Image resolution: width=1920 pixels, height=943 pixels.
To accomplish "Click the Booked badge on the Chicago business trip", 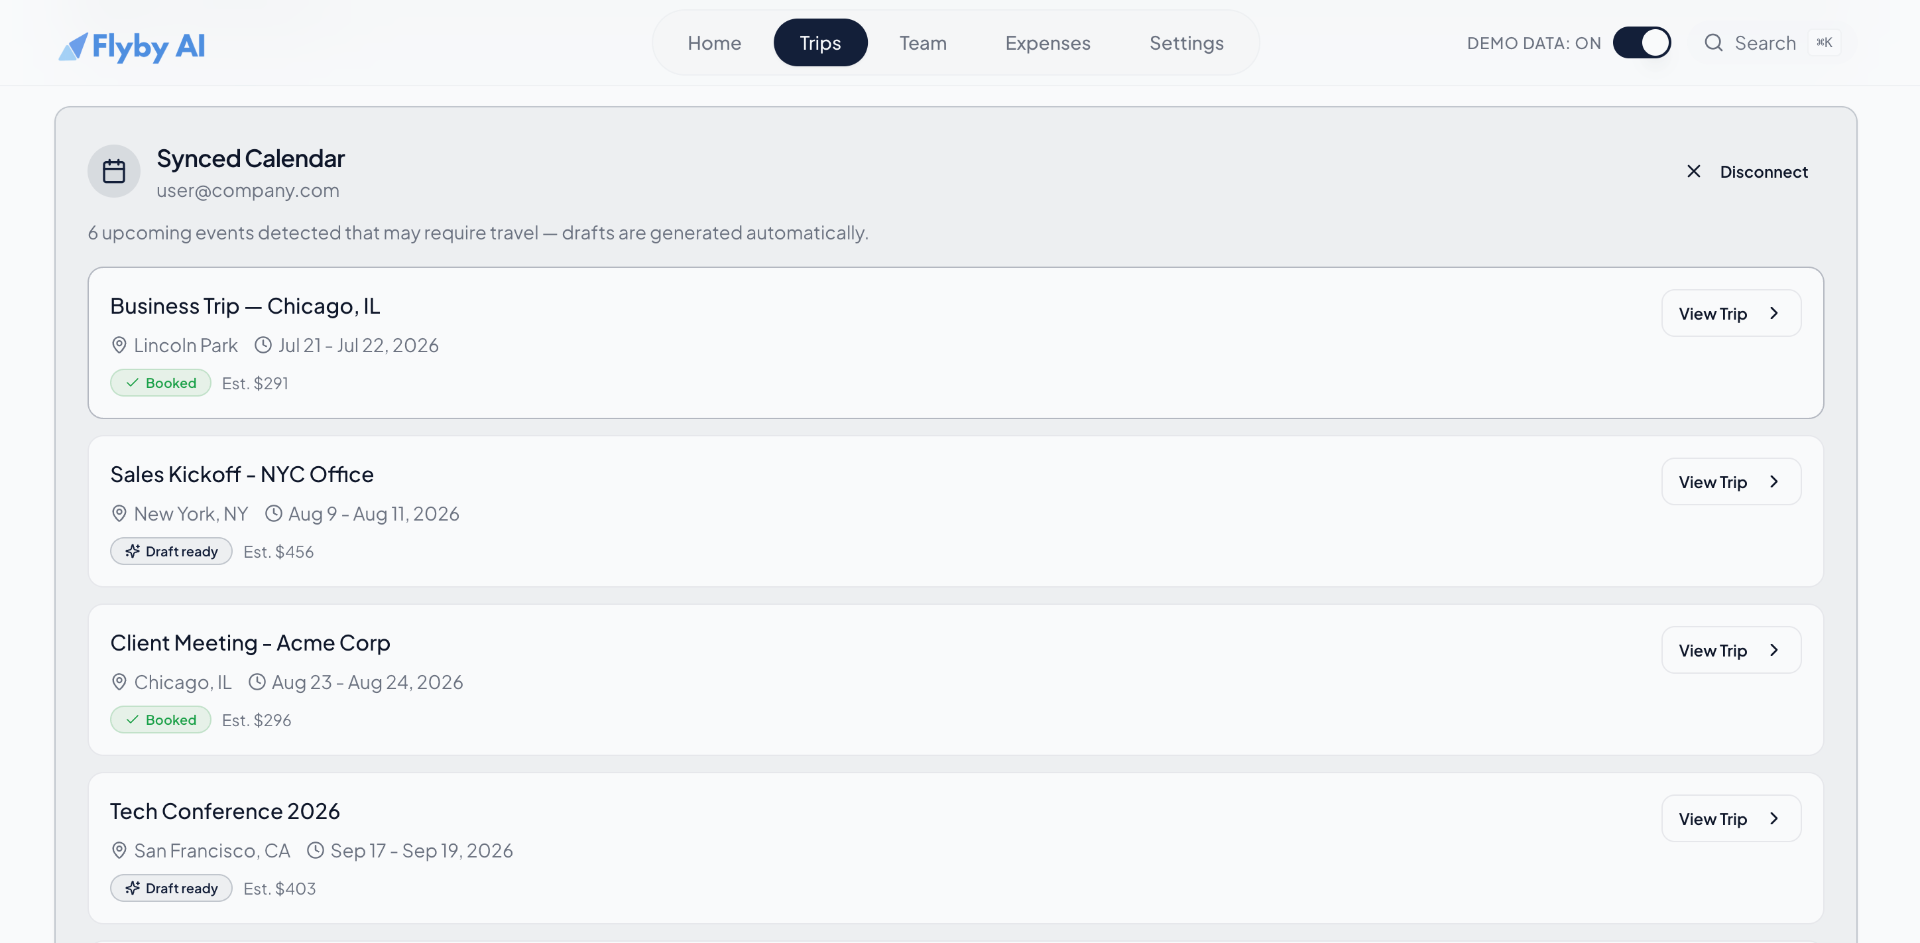I will pos(161,383).
